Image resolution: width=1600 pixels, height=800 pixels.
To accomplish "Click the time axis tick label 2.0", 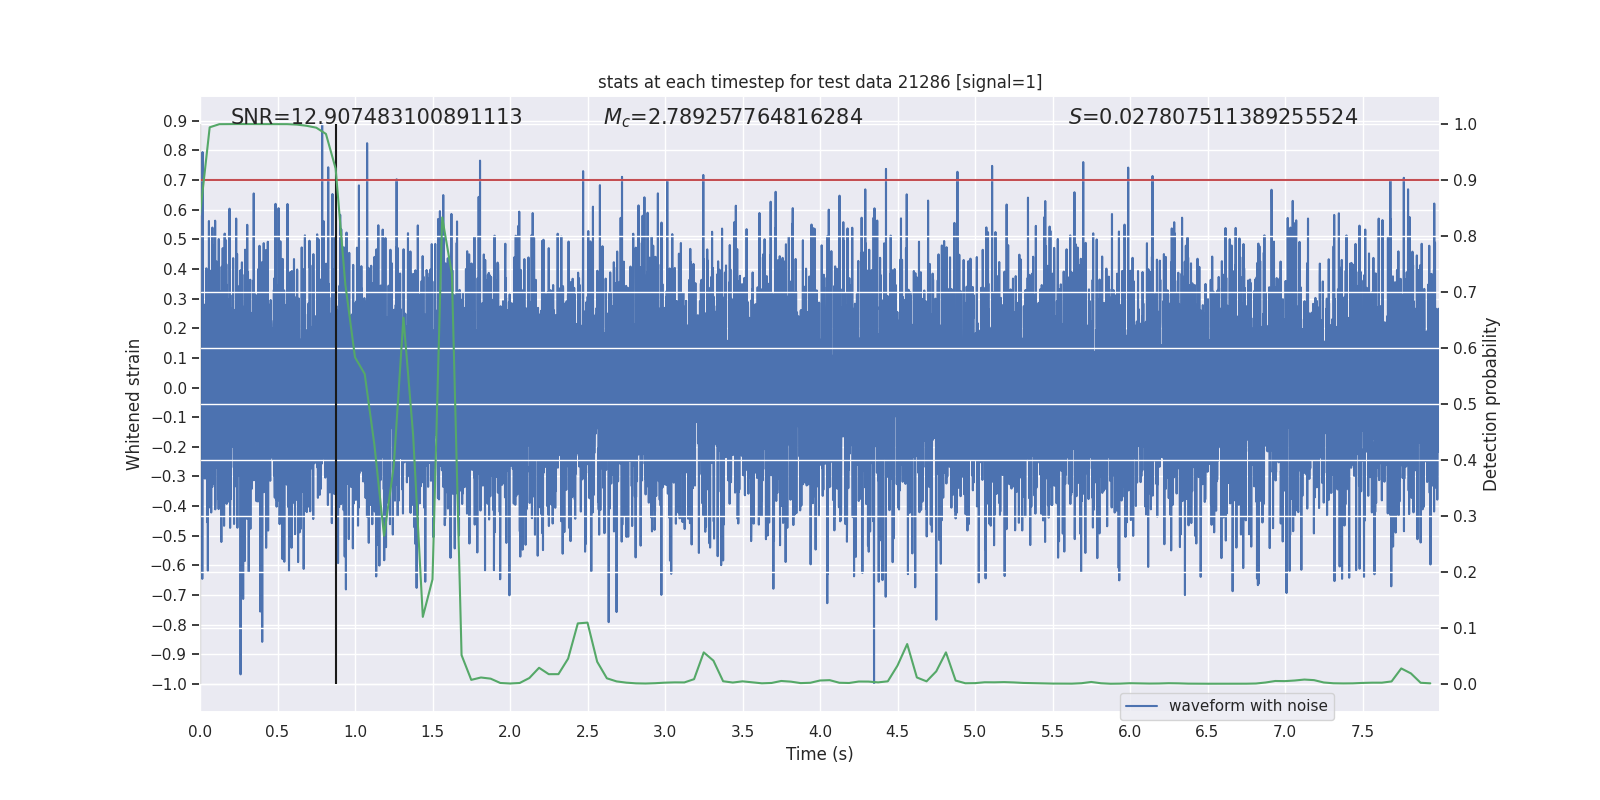I will [510, 731].
